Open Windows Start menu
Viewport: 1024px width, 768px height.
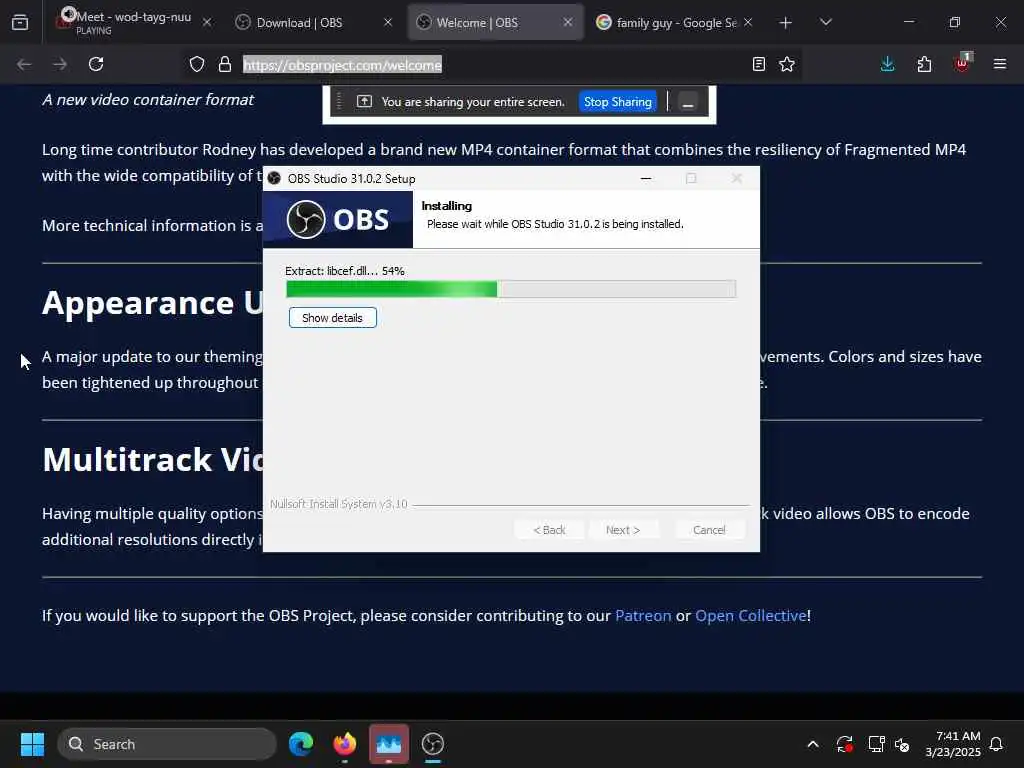point(32,744)
